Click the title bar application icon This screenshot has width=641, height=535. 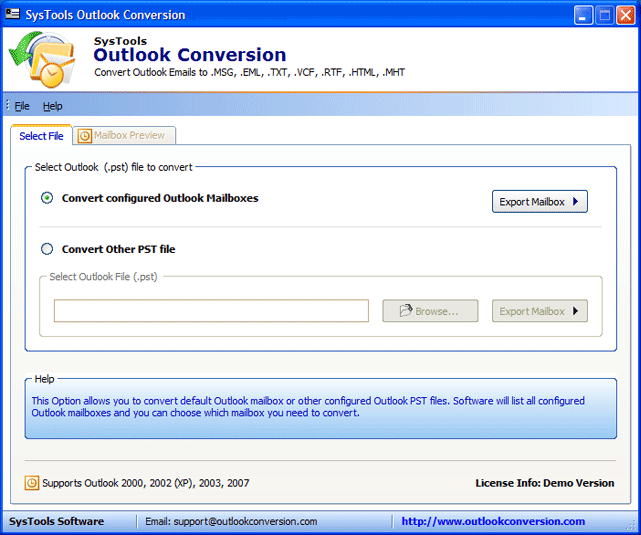click(x=13, y=14)
